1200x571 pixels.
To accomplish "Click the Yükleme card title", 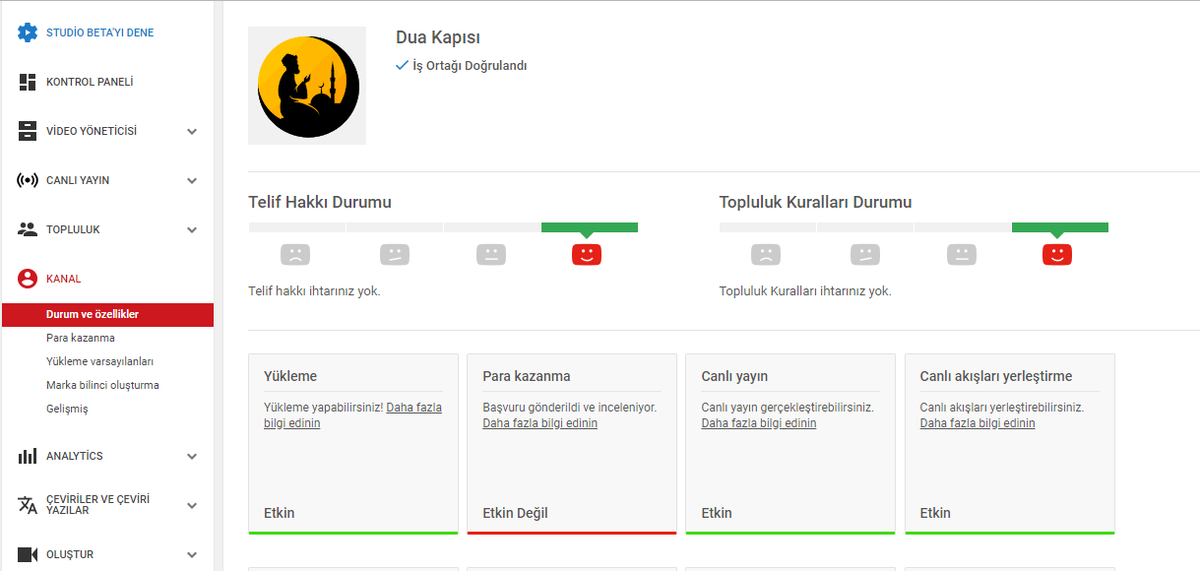I will [x=290, y=376].
